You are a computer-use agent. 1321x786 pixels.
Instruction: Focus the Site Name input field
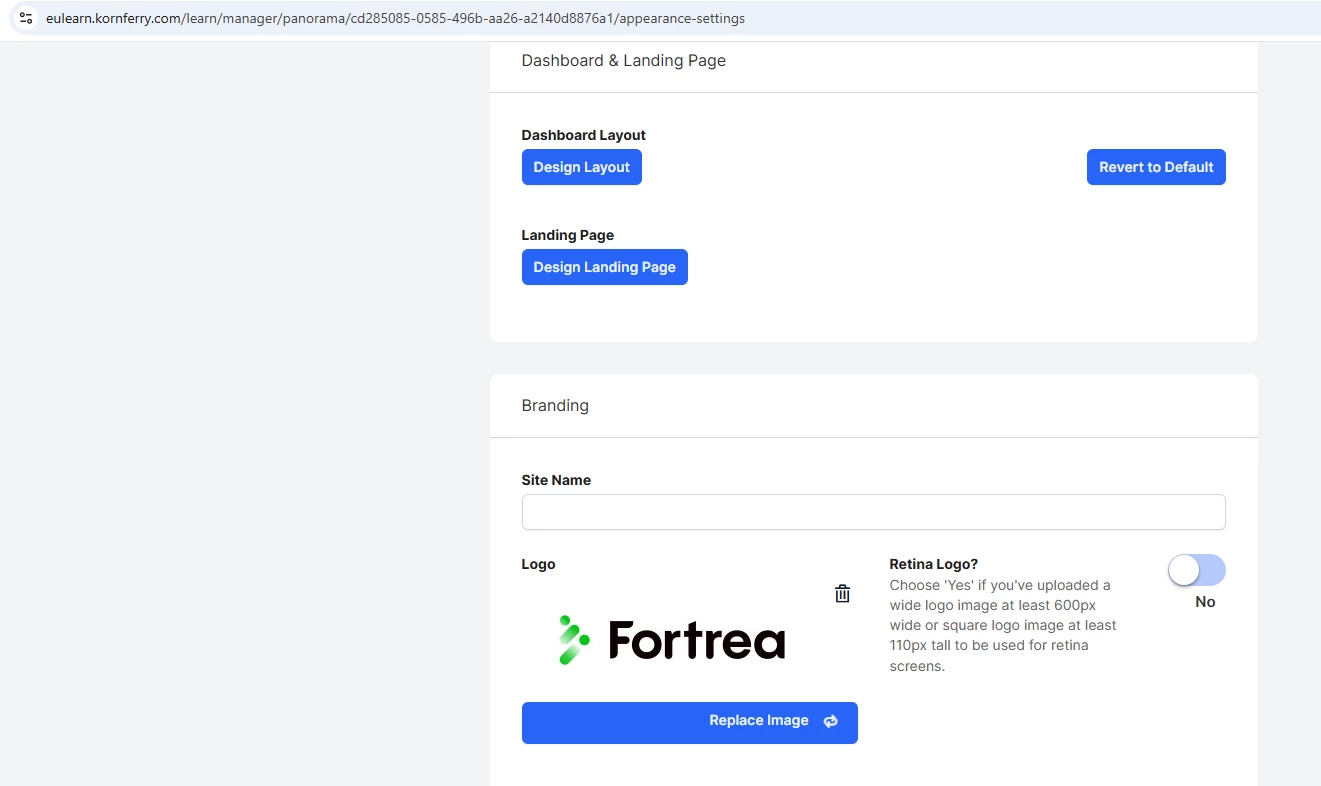coord(874,512)
